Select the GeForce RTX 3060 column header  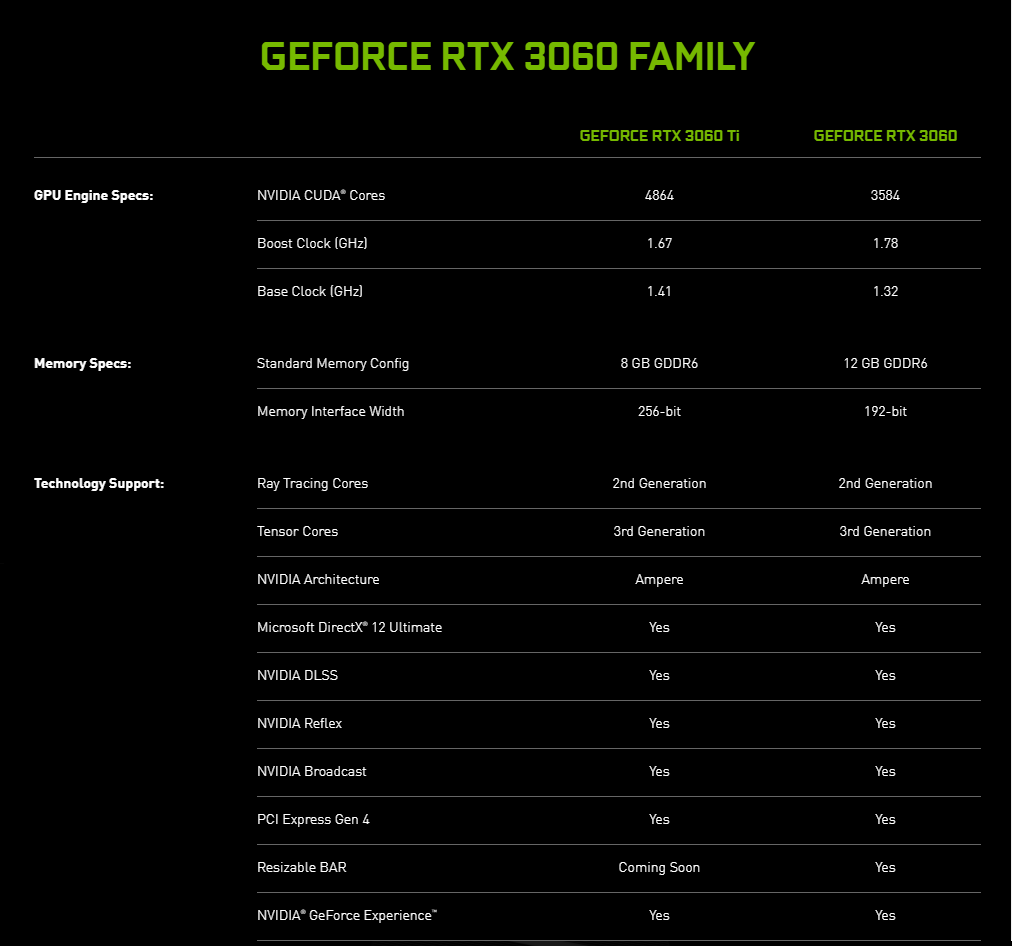pos(885,136)
